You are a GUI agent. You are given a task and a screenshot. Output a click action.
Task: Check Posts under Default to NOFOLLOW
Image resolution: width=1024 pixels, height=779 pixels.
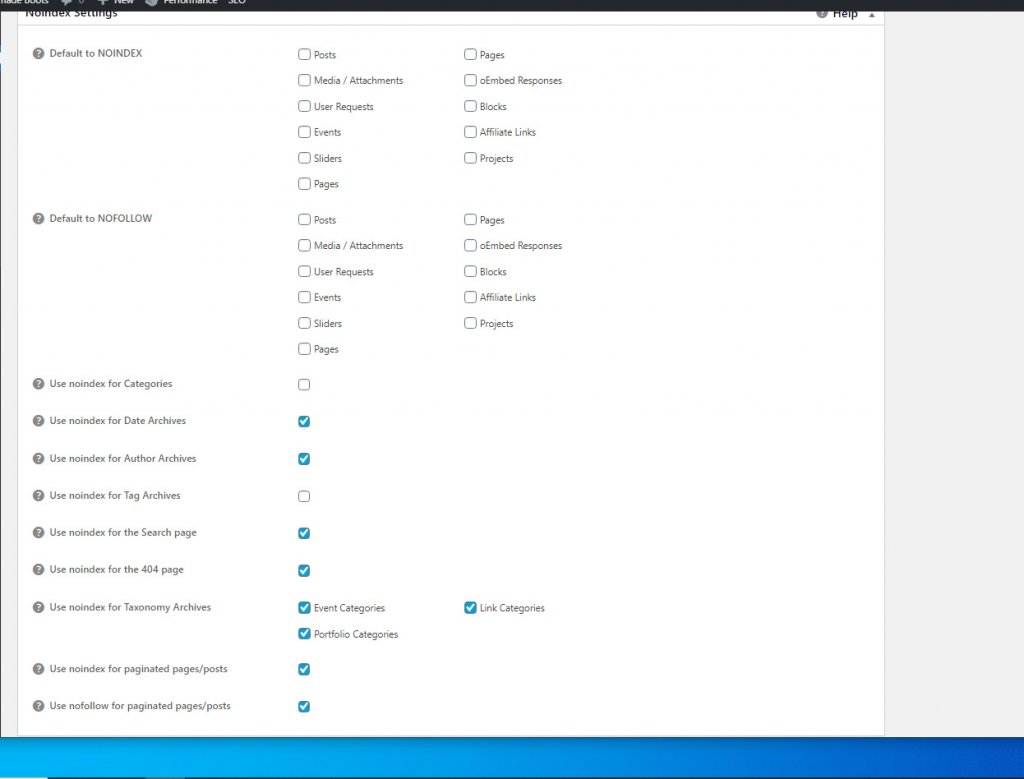pyautogui.click(x=304, y=219)
